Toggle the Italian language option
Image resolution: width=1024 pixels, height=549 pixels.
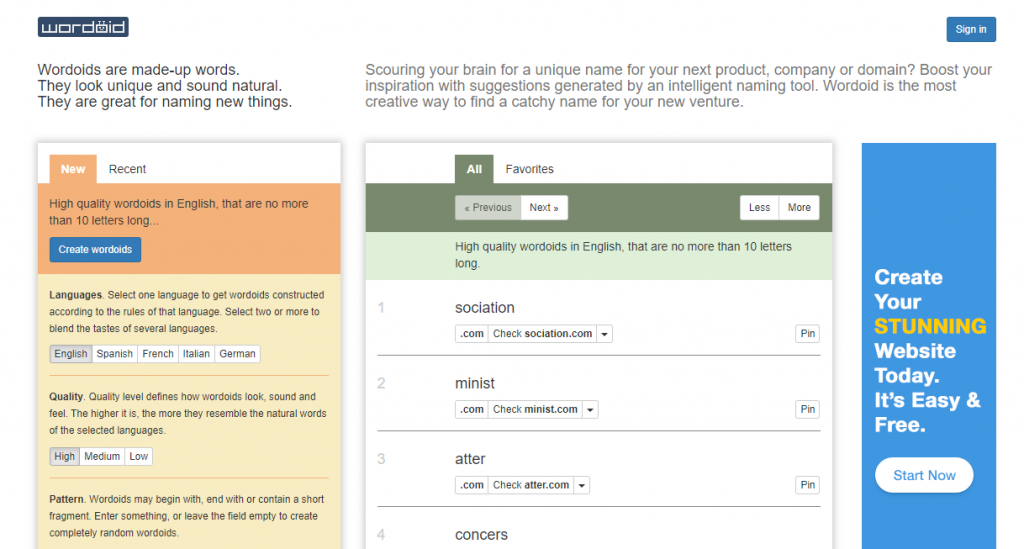(x=196, y=354)
